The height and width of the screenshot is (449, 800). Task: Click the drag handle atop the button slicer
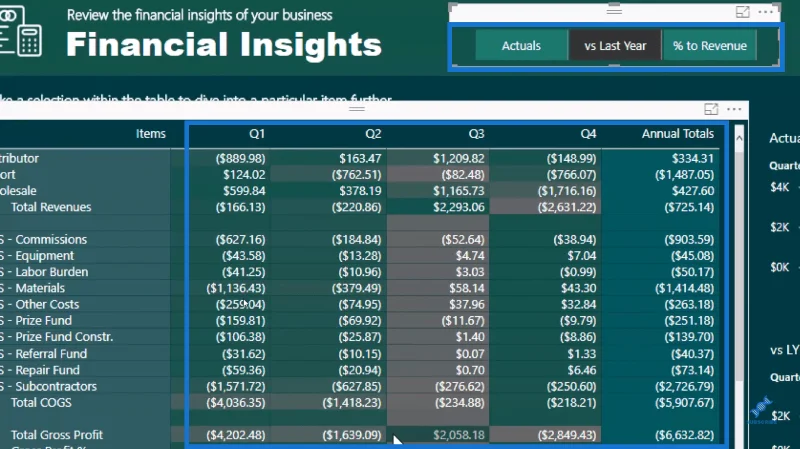[614, 9]
